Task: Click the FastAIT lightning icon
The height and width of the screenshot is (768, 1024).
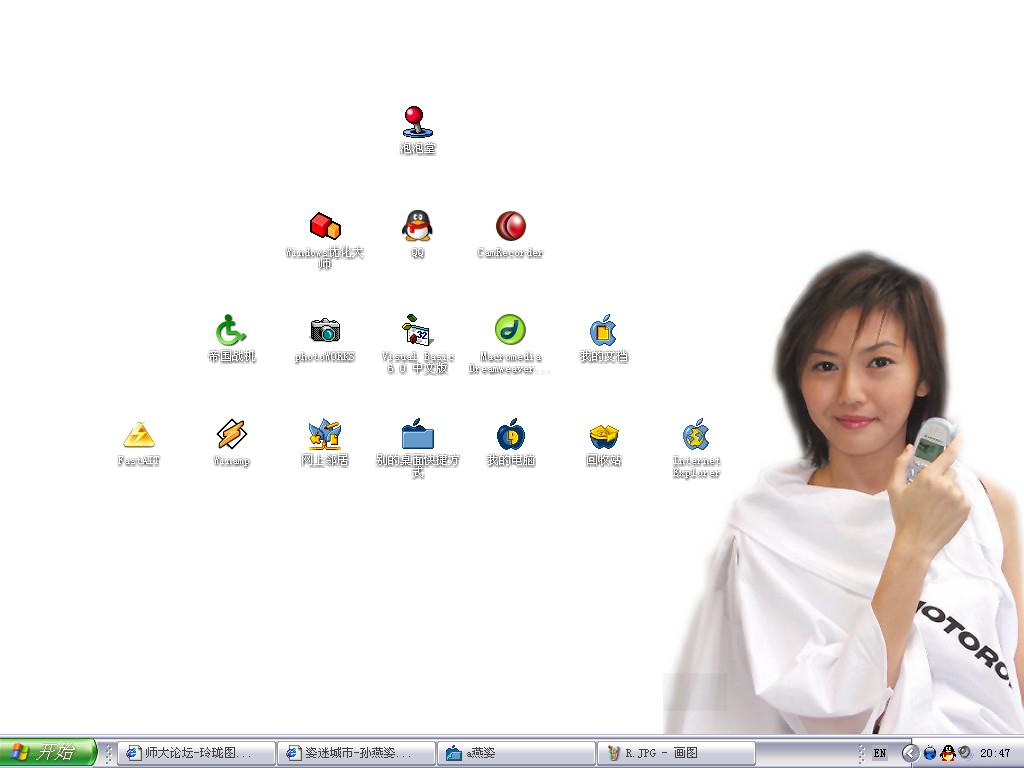Action: click(139, 435)
